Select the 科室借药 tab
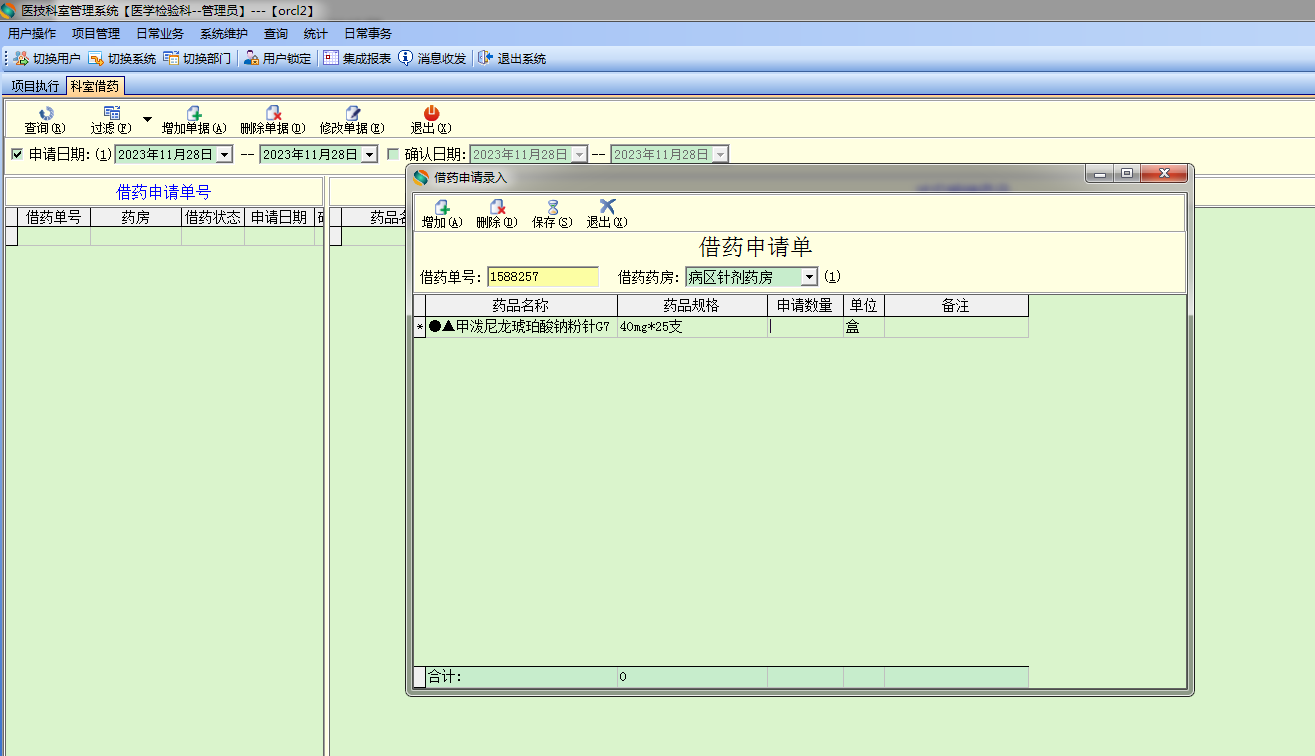 click(95, 86)
